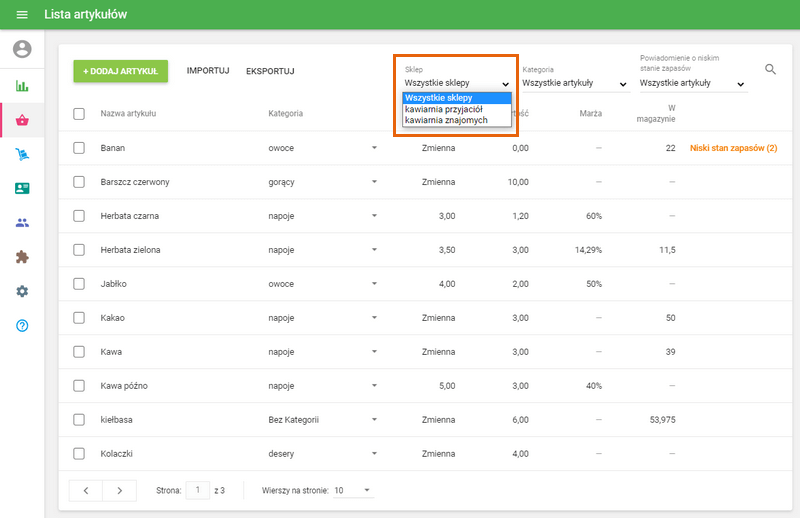Open the integrations puzzle piece icon
Screen dimensions: 800x518
pos(22,257)
